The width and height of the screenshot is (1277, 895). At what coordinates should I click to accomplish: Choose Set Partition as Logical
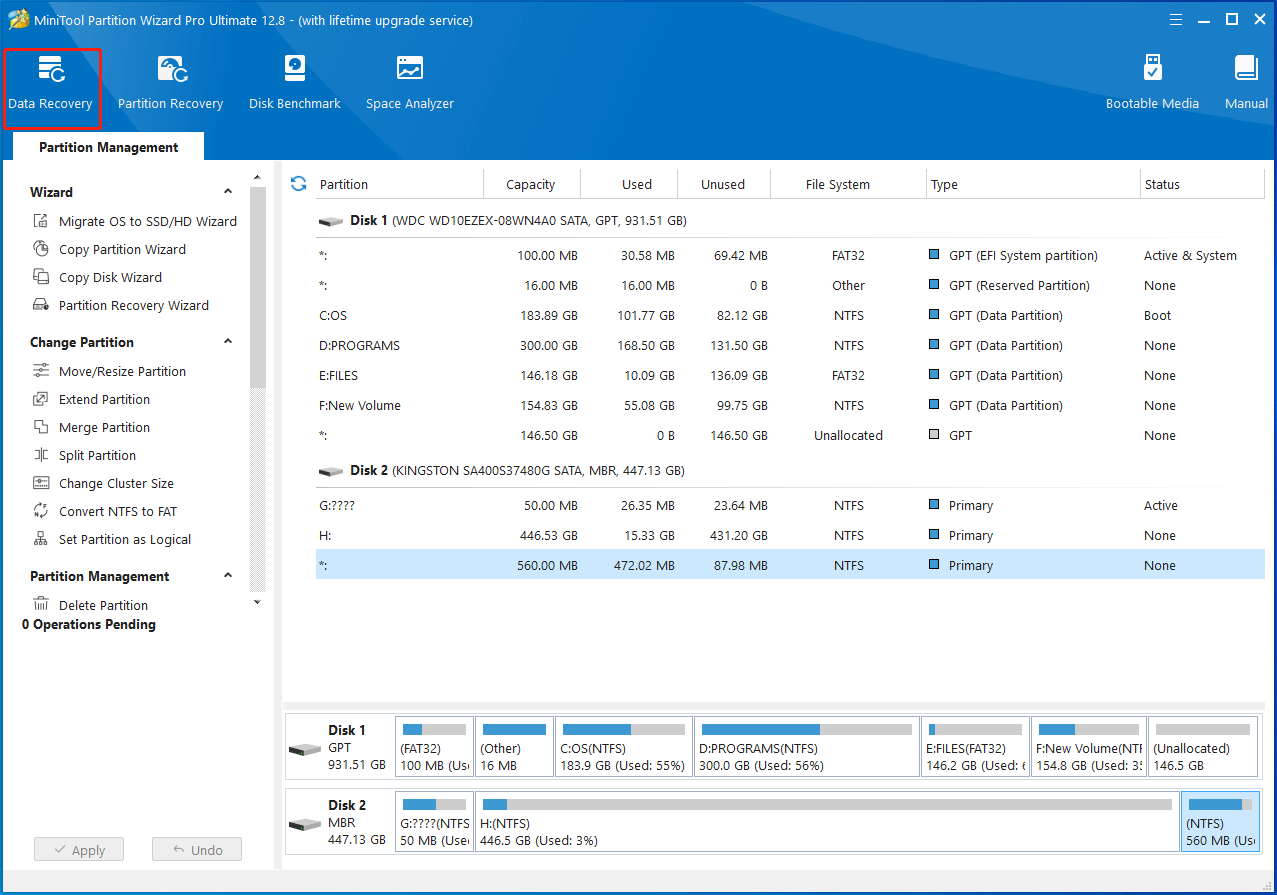[x=112, y=539]
